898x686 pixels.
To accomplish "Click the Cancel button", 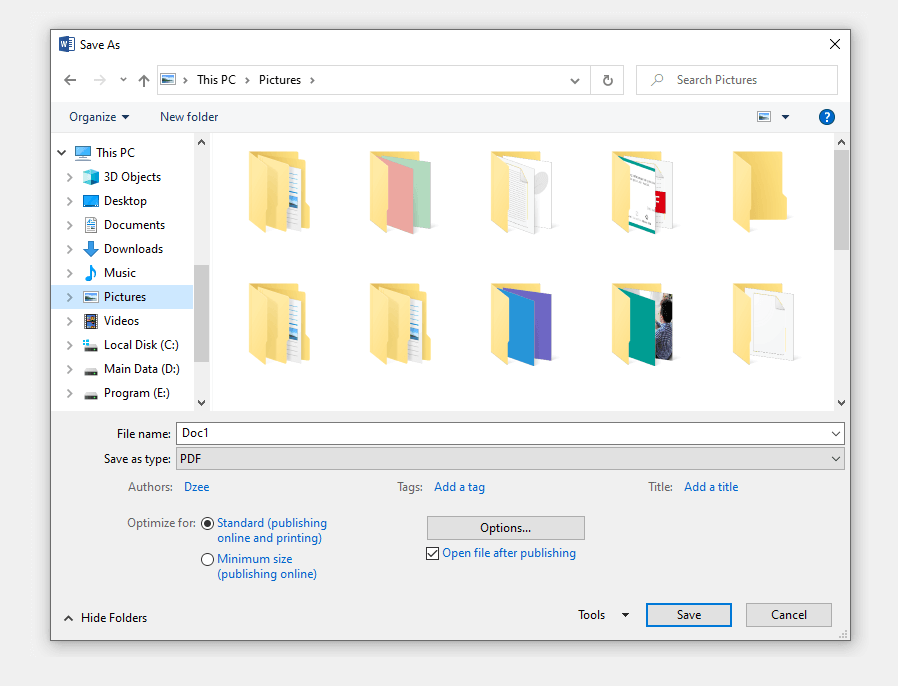I will point(789,615).
